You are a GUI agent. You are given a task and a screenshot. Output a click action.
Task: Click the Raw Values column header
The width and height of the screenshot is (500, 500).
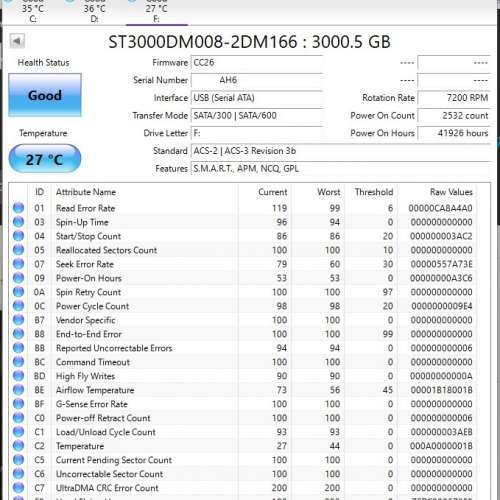pyautogui.click(x=451, y=192)
